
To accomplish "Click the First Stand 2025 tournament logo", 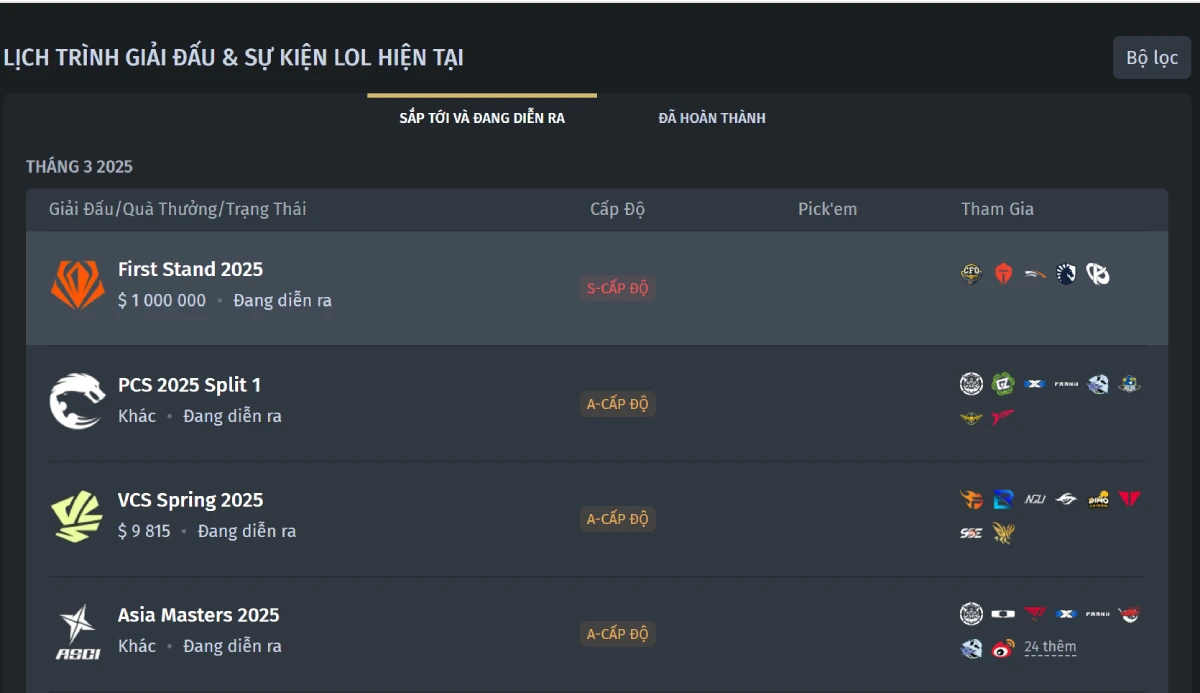I will (77, 285).
